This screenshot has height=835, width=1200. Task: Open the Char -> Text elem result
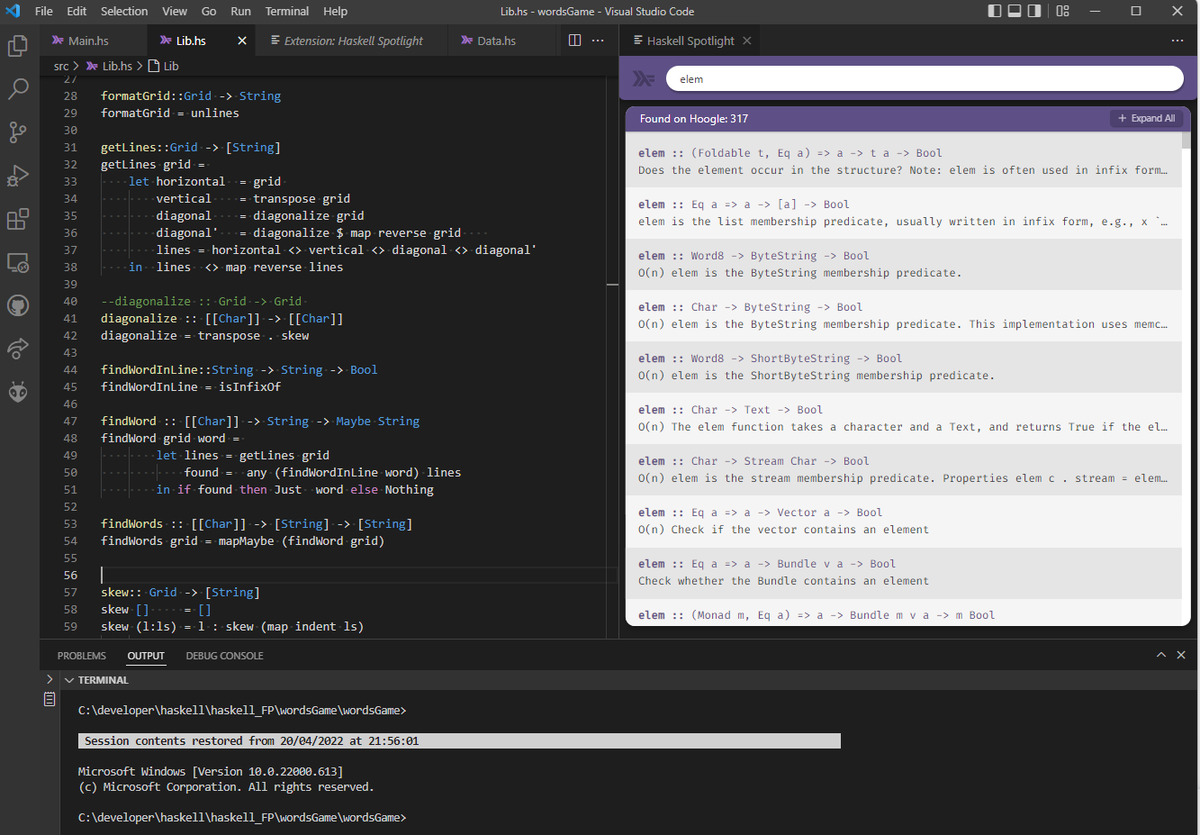[x=902, y=418]
